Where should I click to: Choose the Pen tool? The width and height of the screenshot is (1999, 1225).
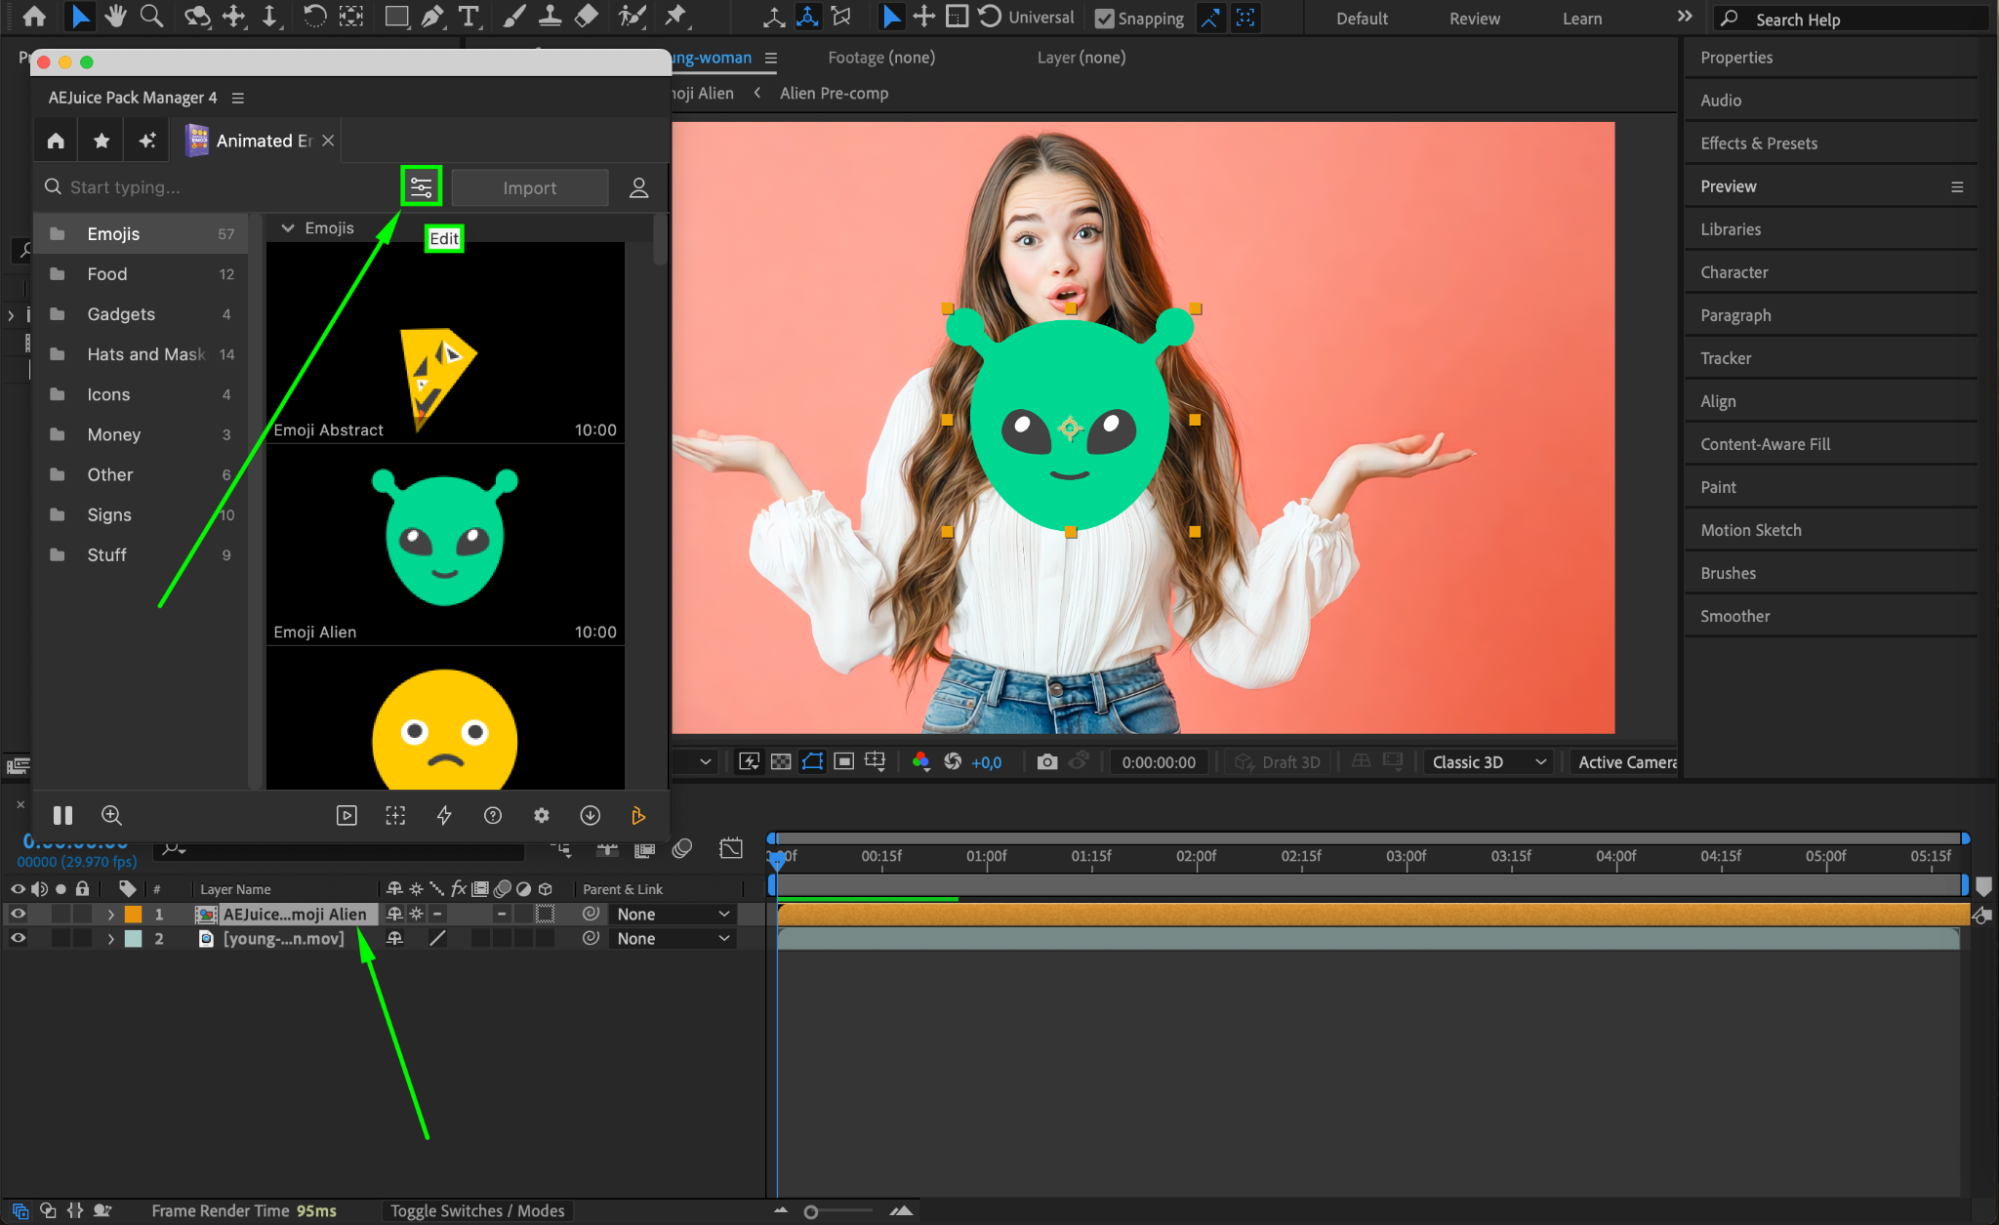click(x=432, y=16)
